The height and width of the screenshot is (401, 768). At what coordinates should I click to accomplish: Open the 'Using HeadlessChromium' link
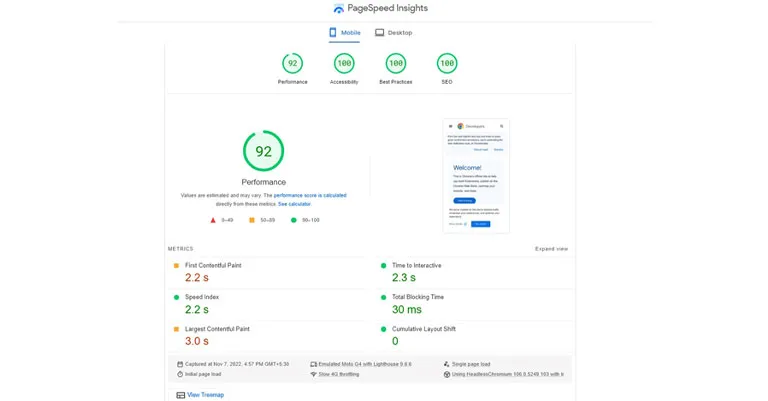point(507,374)
